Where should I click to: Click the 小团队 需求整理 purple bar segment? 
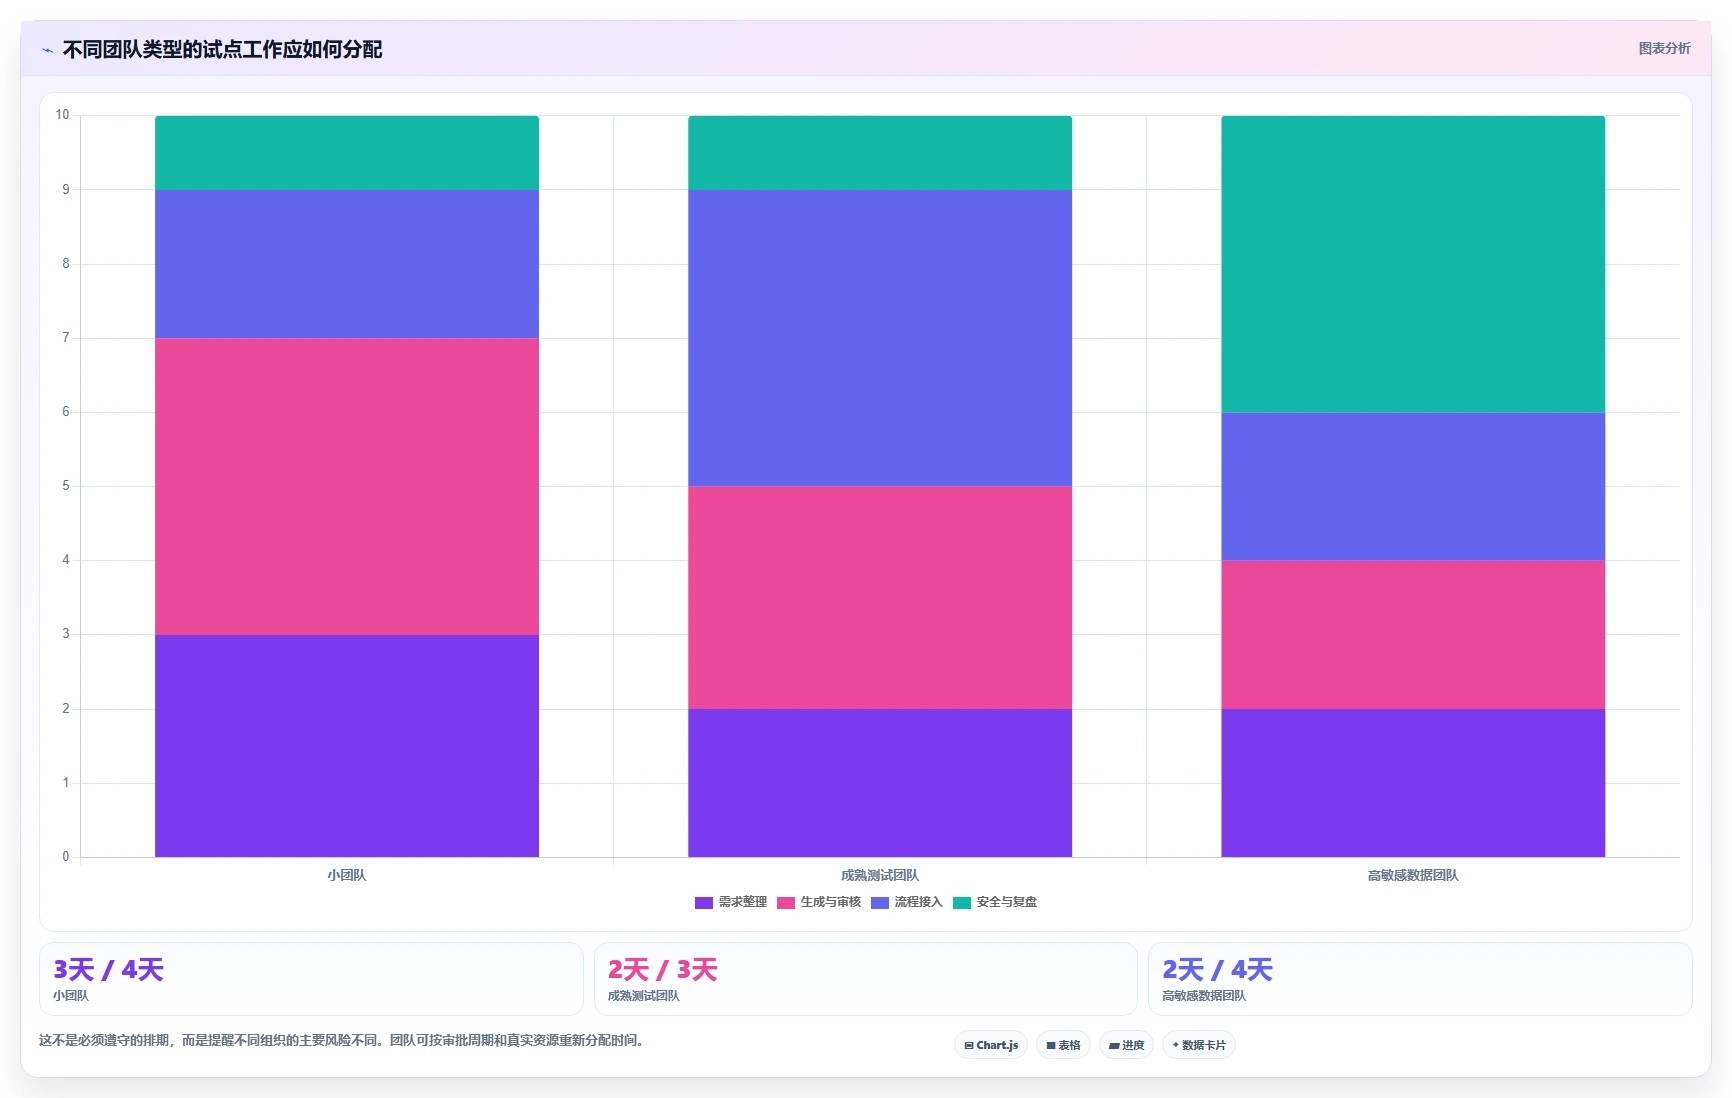point(347,746)
